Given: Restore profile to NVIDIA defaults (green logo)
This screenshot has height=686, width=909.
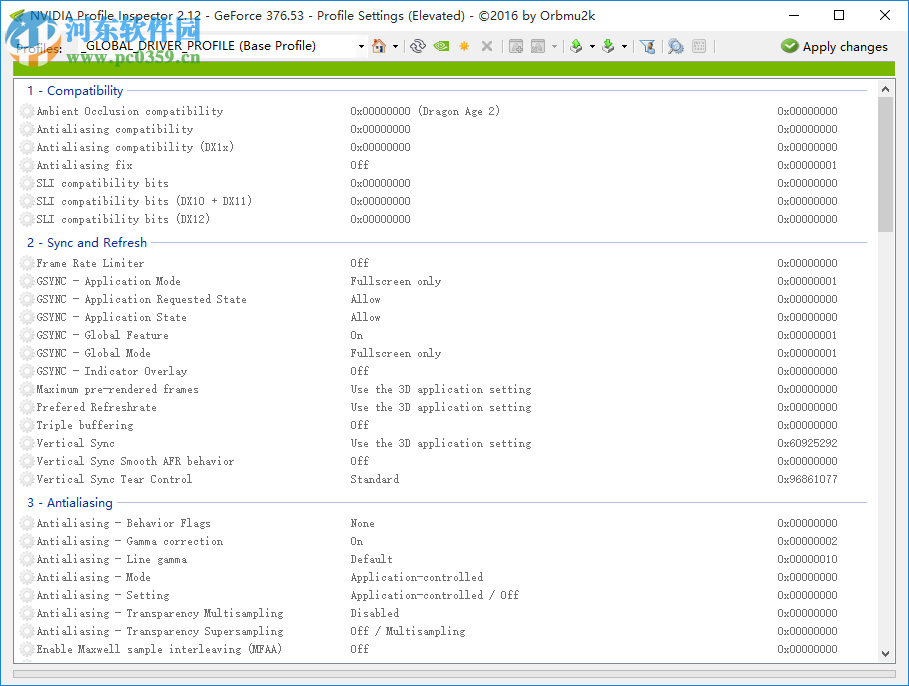Looking at the screenshot, I should tap(441, 46).
